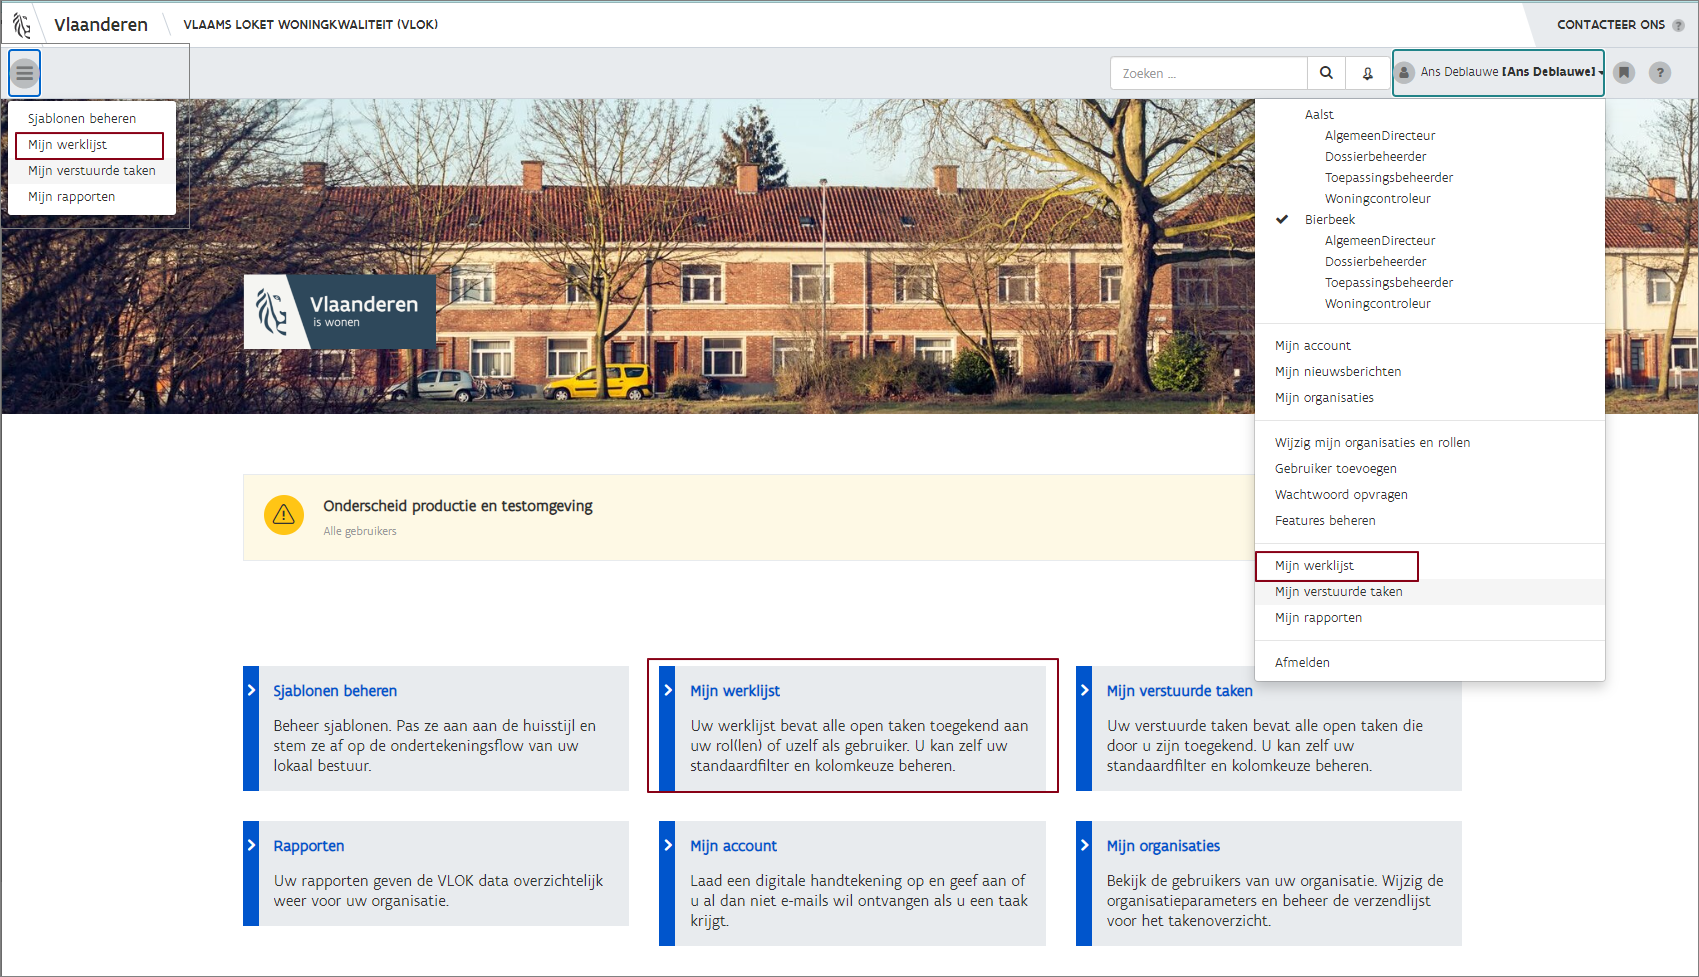Click the search magnifier icon

(1326, 73)
